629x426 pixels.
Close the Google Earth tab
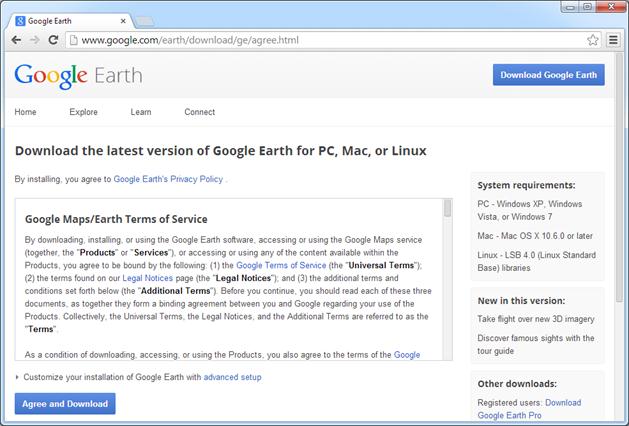click(x=123, y=21)
